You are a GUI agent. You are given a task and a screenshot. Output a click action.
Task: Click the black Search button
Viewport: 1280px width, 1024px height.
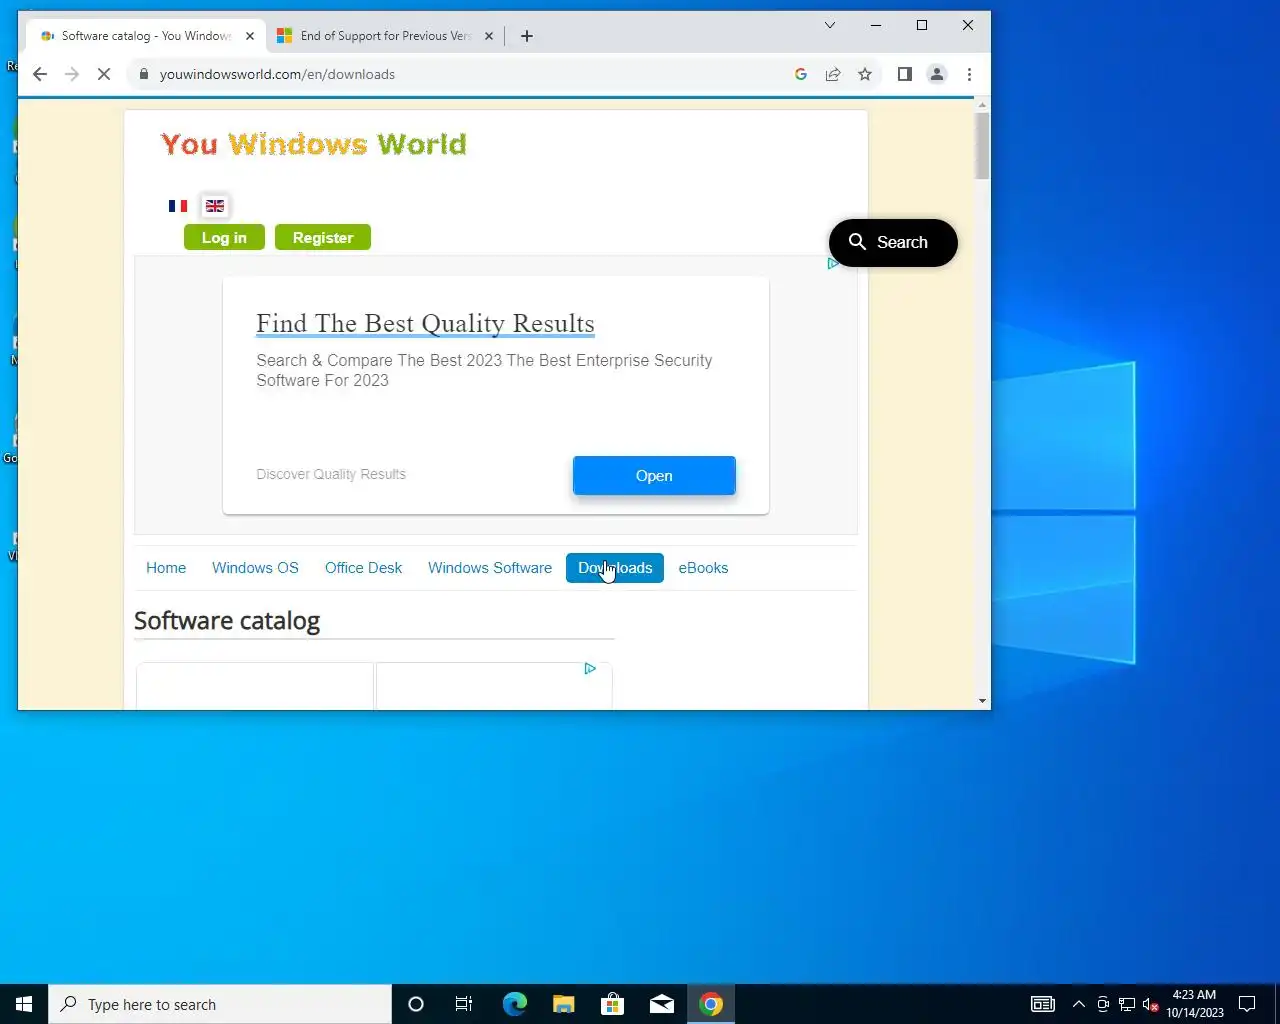[893, 243]
